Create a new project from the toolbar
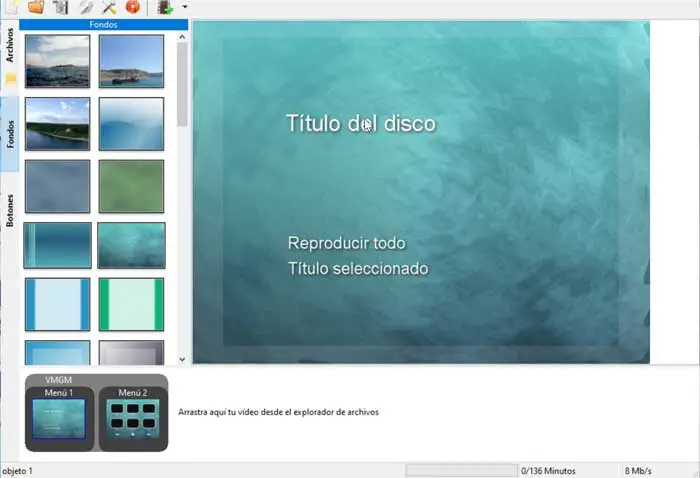Image resolution: width=700 pixels, height=478 pixels. click(11, 6)
